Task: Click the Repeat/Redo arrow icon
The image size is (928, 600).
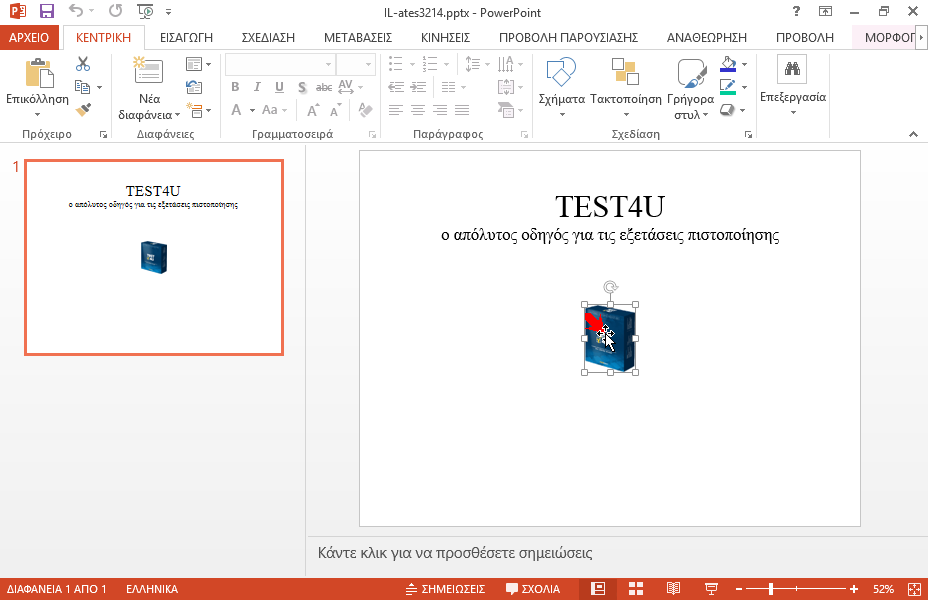Action: coord(115,11)
